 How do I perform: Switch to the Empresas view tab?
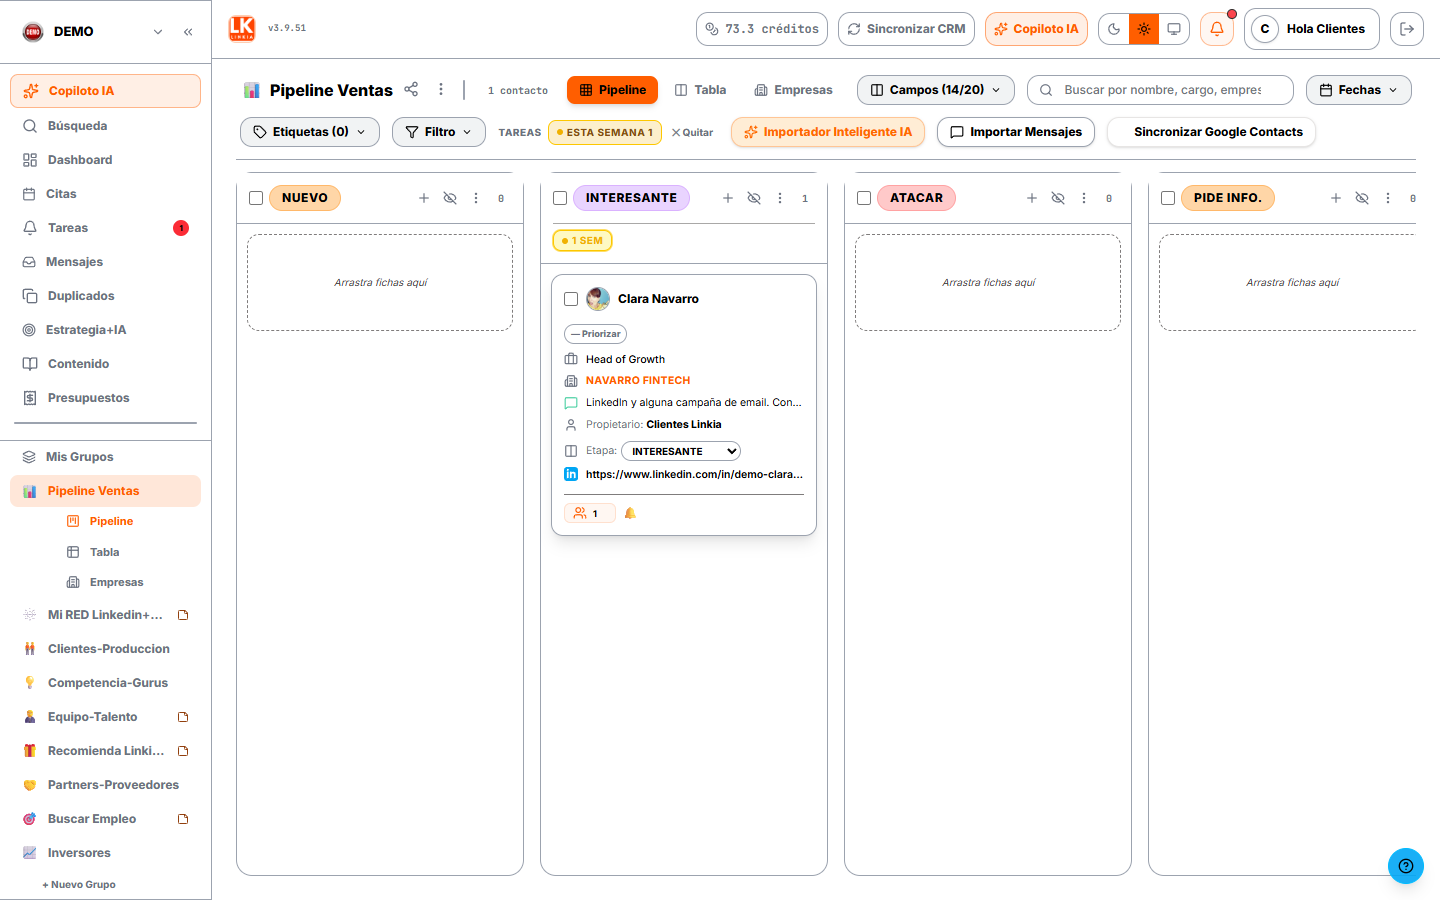point(793,90)
